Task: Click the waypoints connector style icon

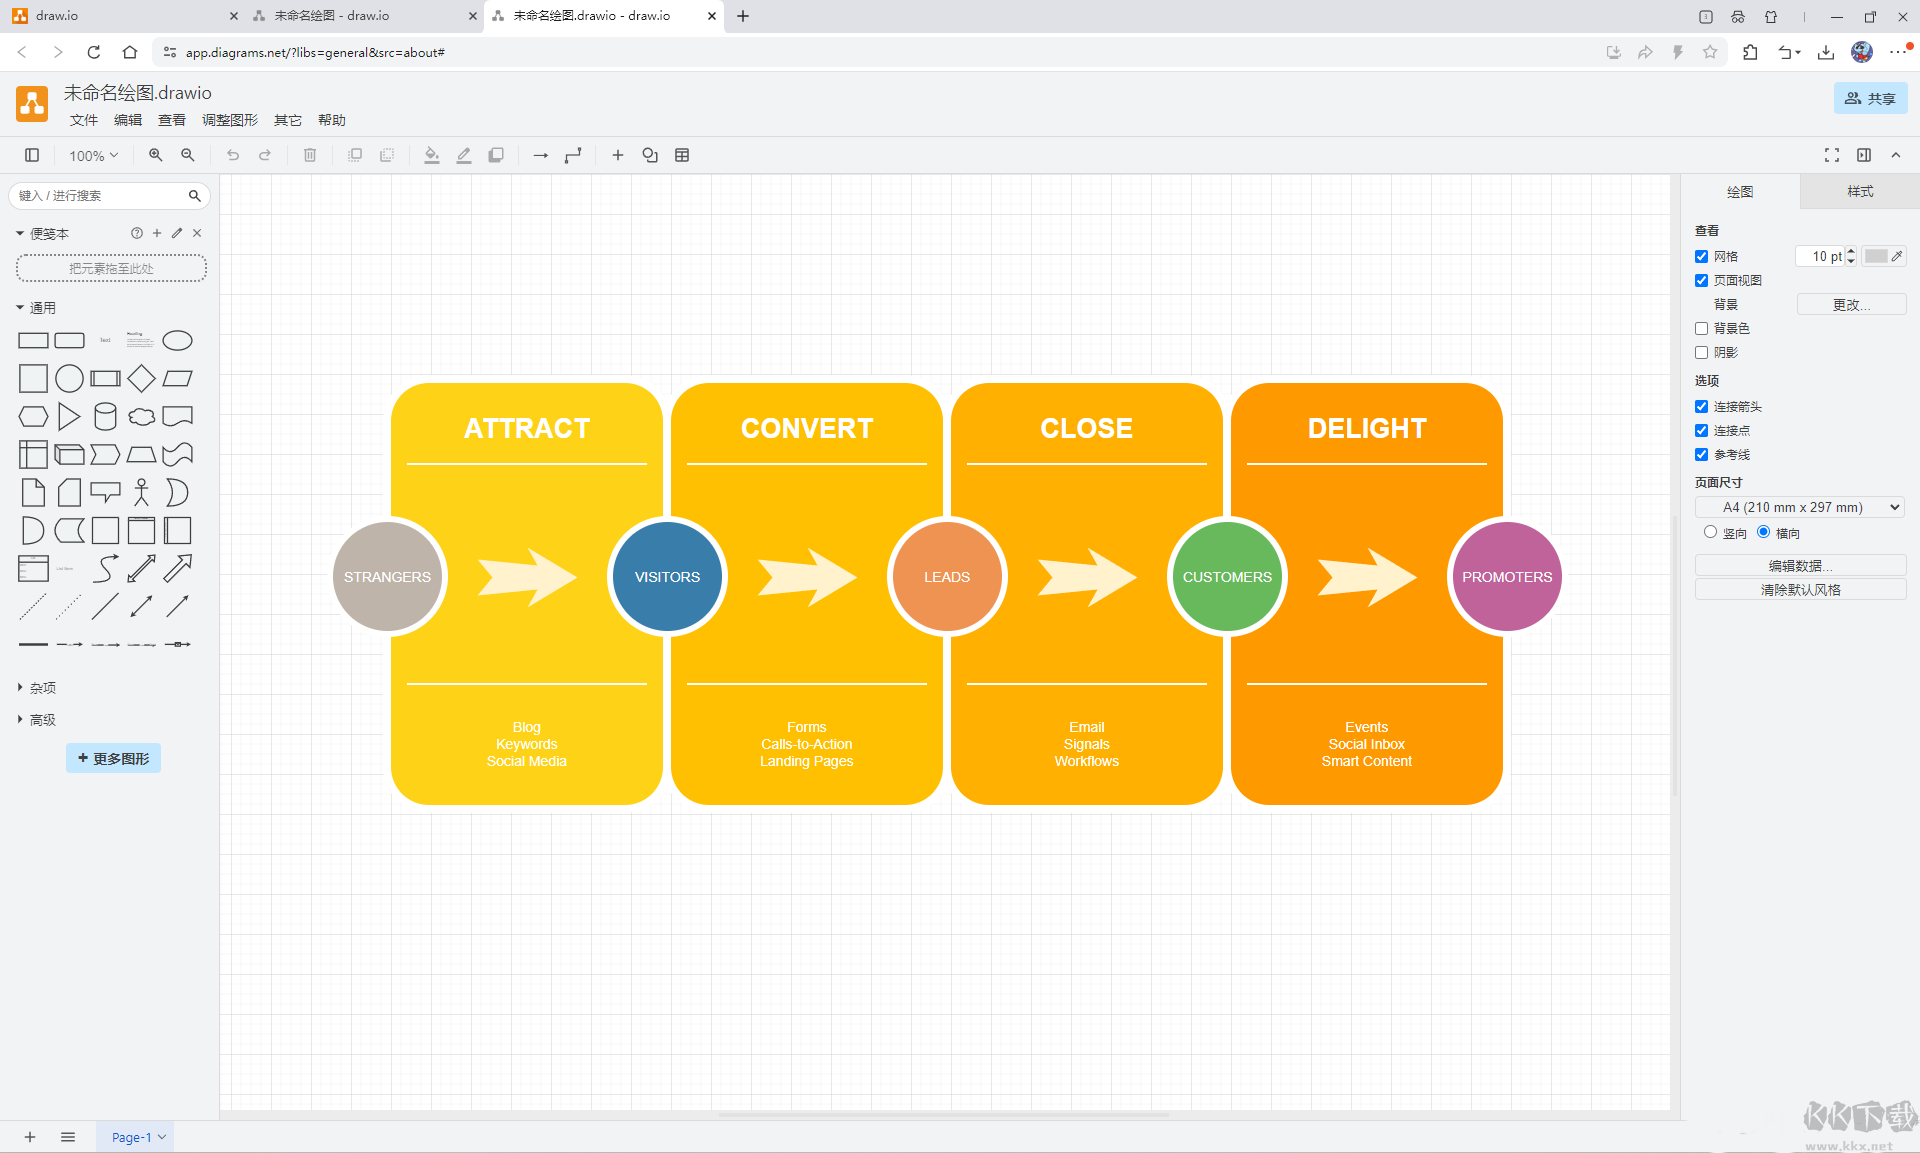Action: [573, 155]
